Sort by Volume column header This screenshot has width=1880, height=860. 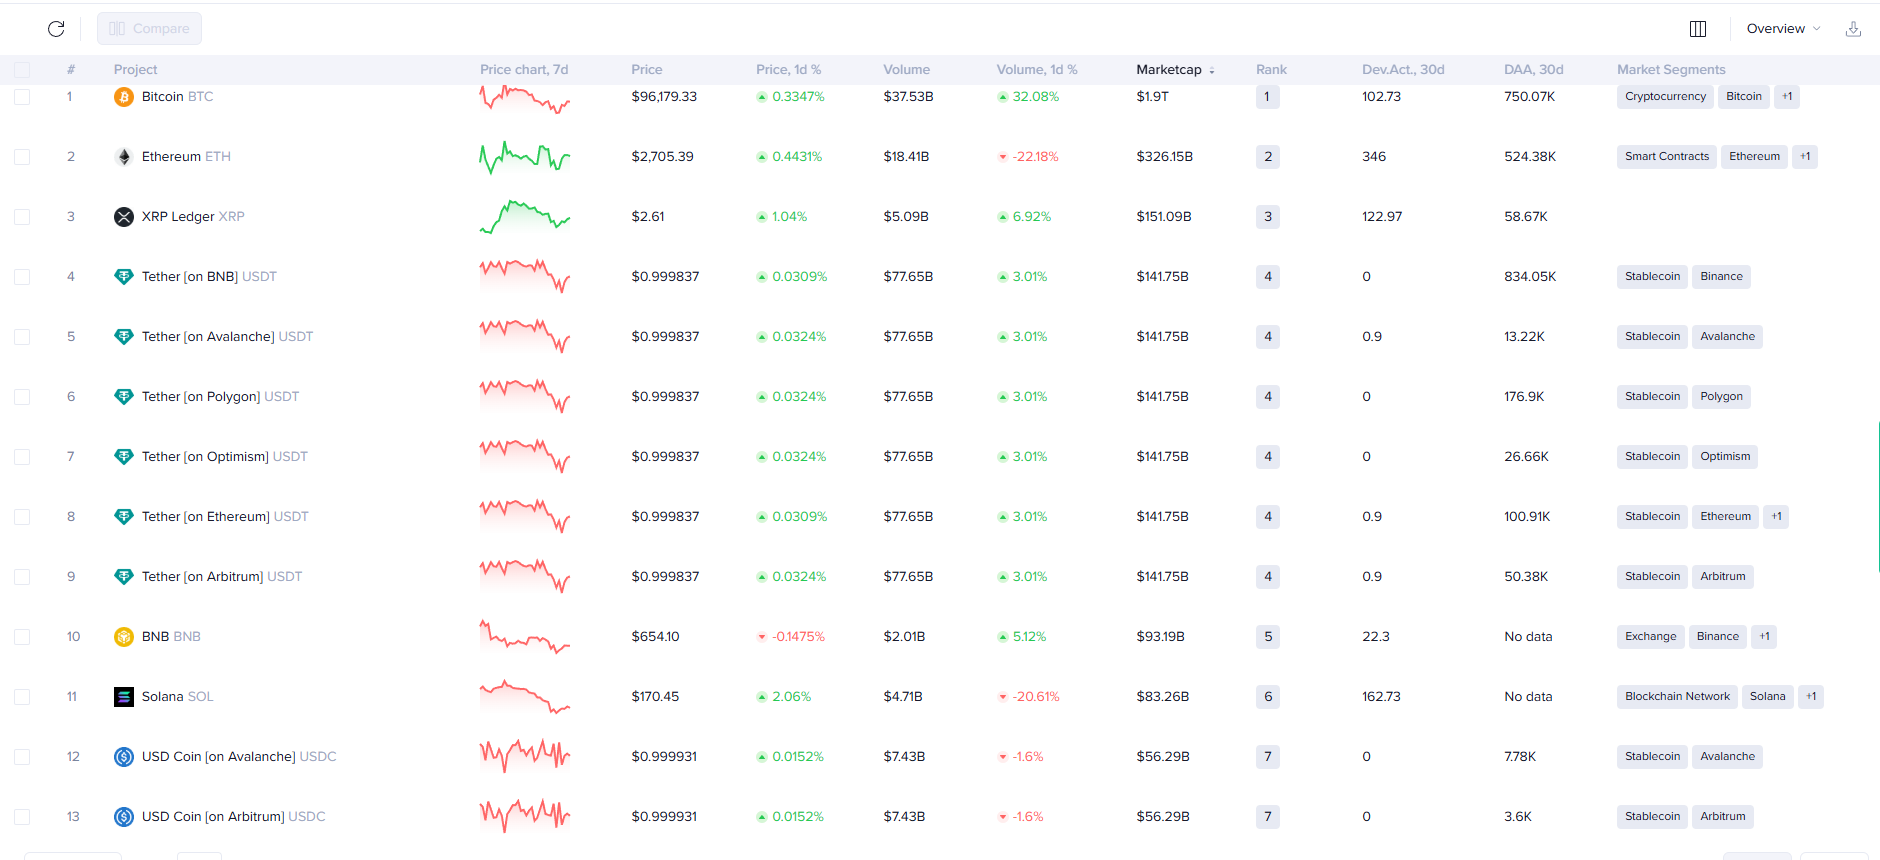[x=906, y=70]
